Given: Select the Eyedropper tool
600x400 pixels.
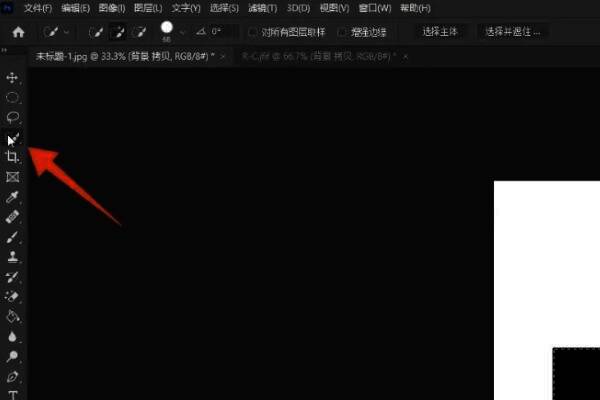Looking at the screenshot, I should coord(12,197).
